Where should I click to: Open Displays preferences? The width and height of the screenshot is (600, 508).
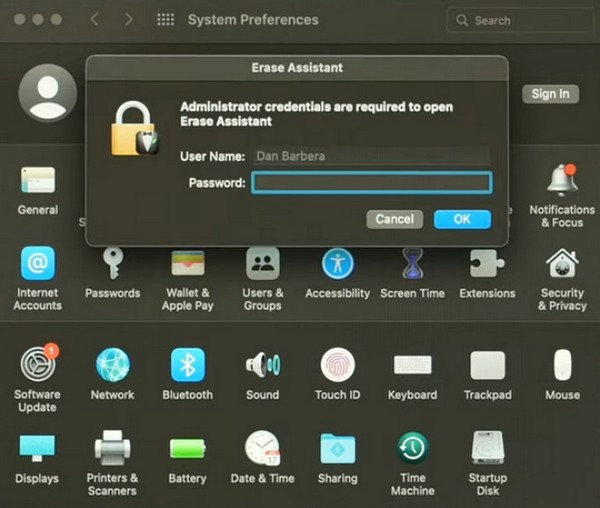(x=37, y=448)
